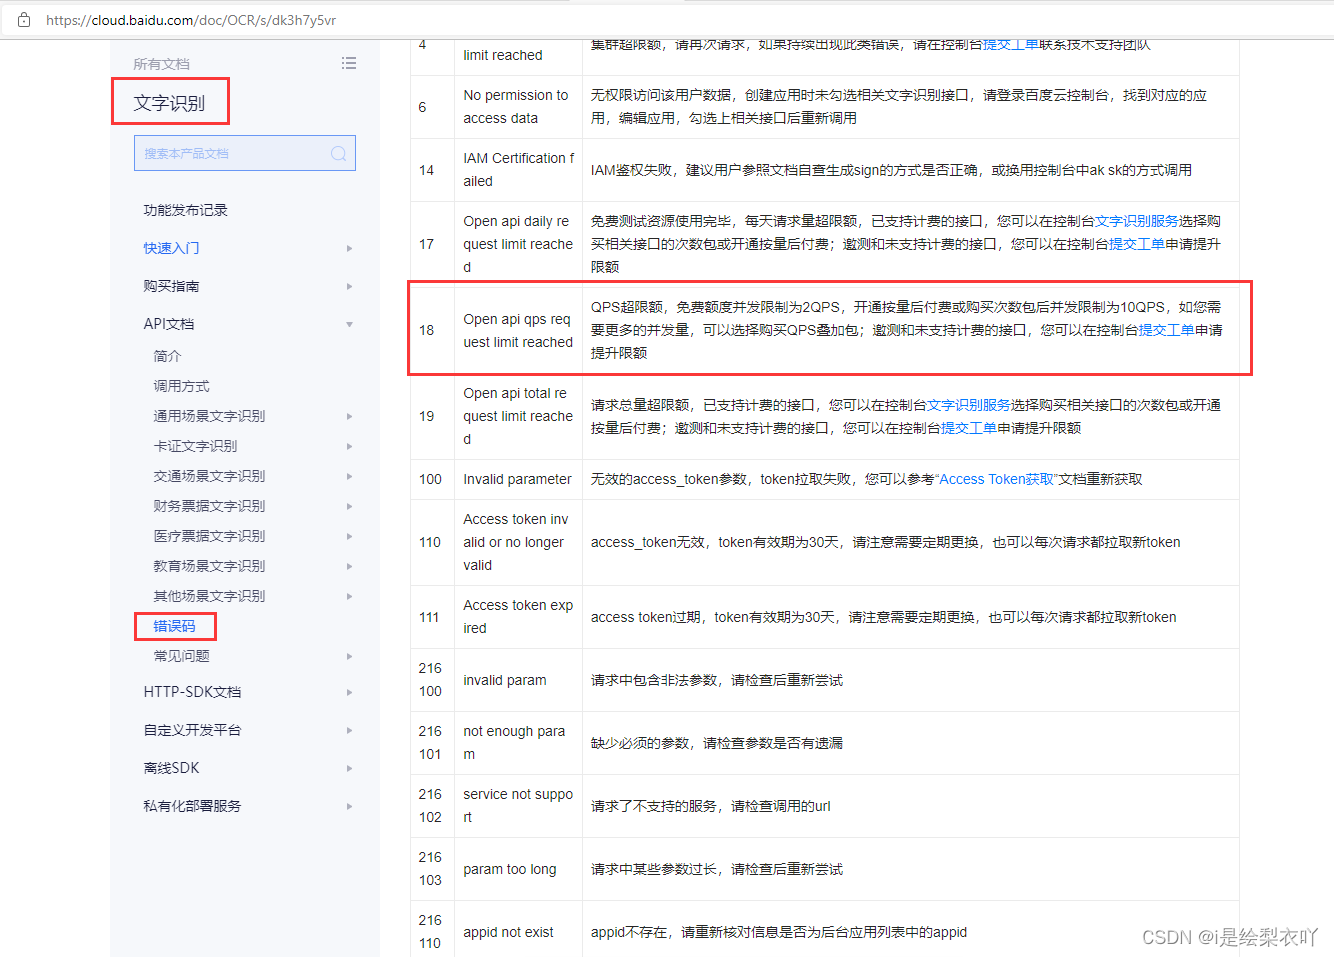
Task: Collapse the API文档 arrow
Action: [x=349, y=324]
